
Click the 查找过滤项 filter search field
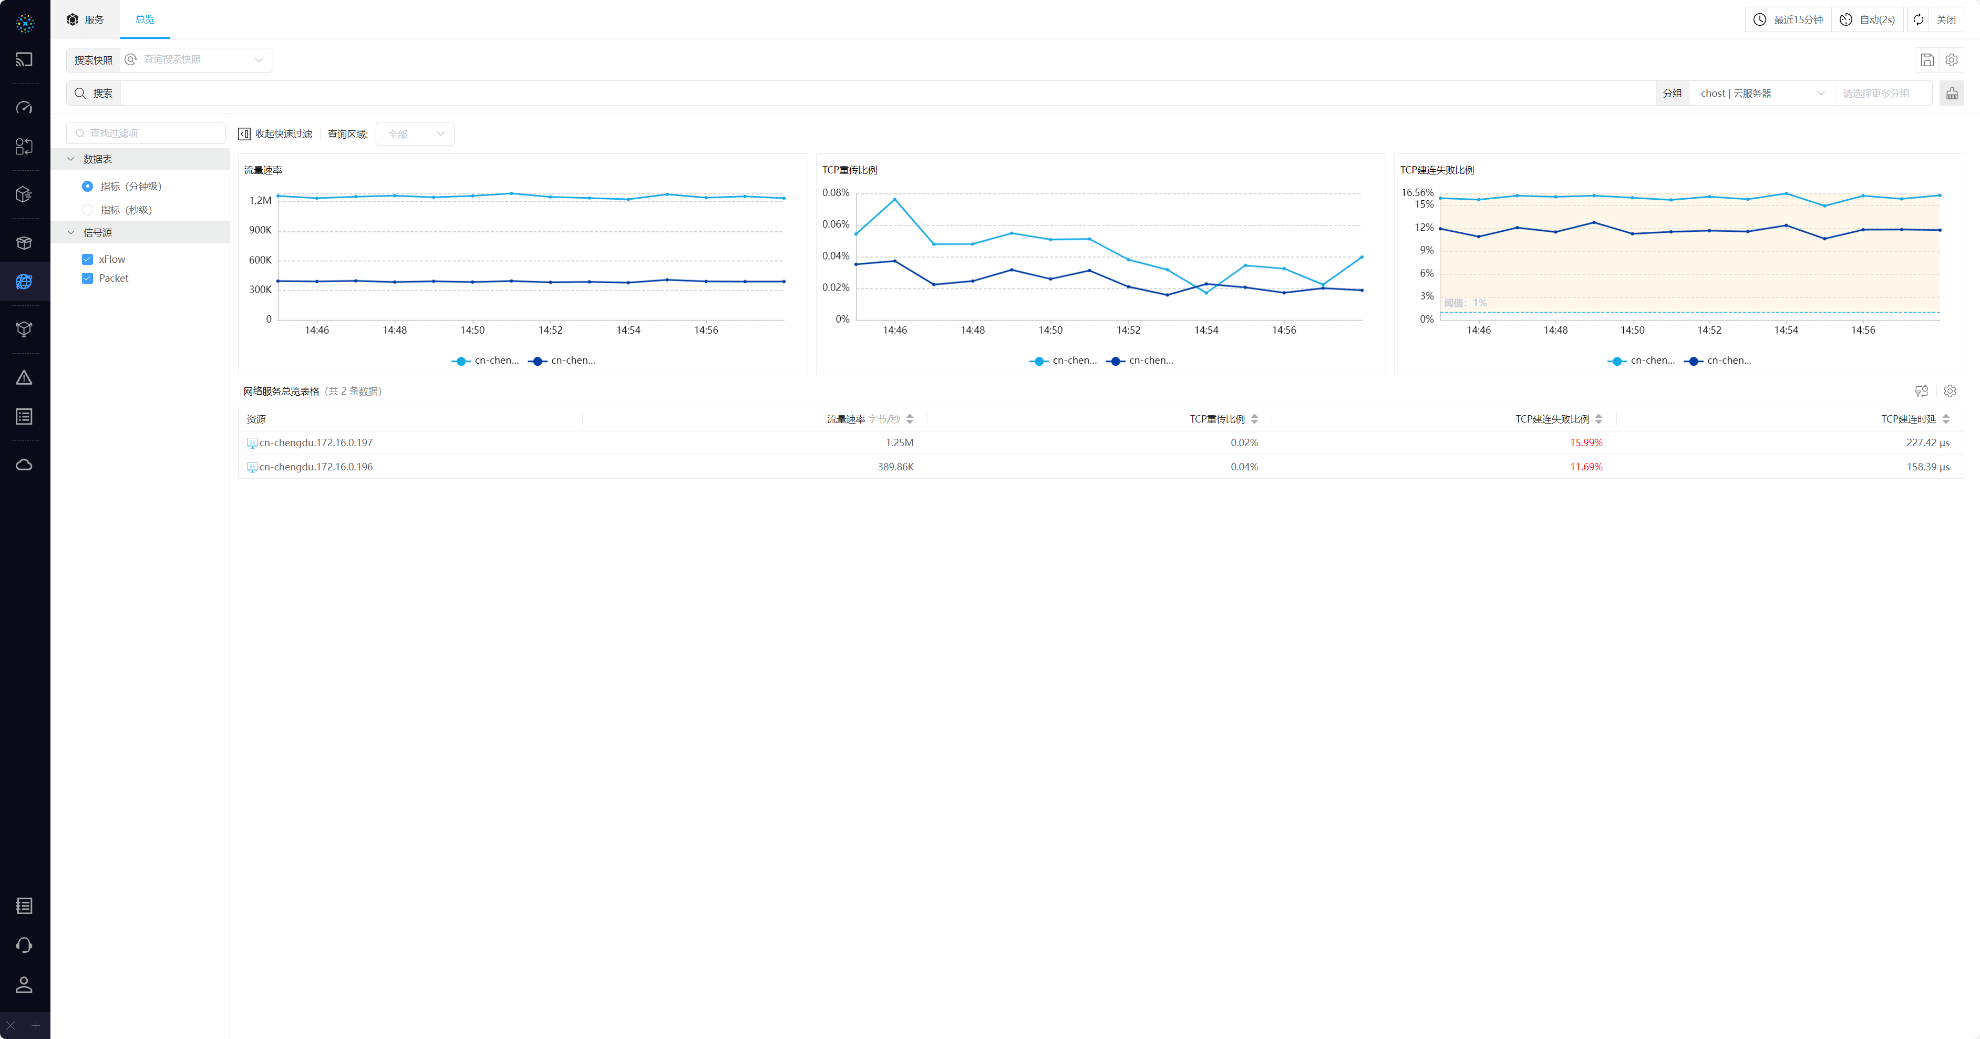point(150,133)
